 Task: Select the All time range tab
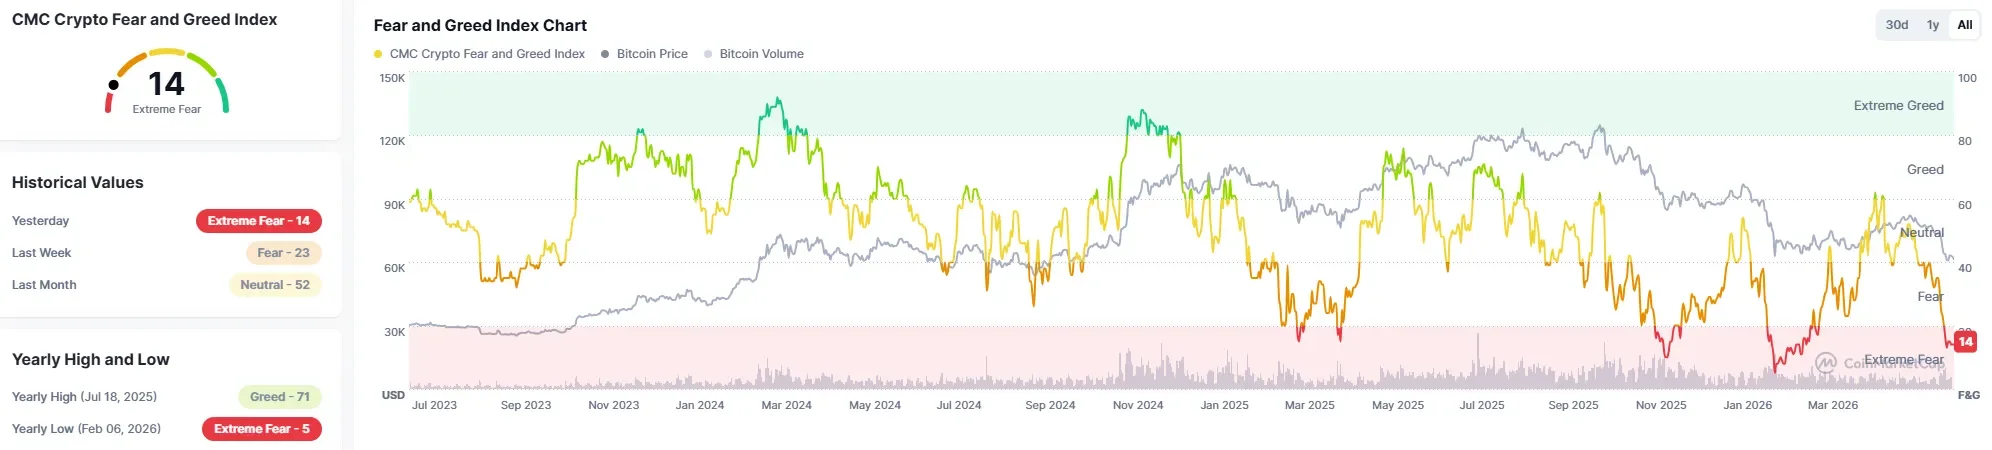pyautogui.click(x=1964, y=25)
